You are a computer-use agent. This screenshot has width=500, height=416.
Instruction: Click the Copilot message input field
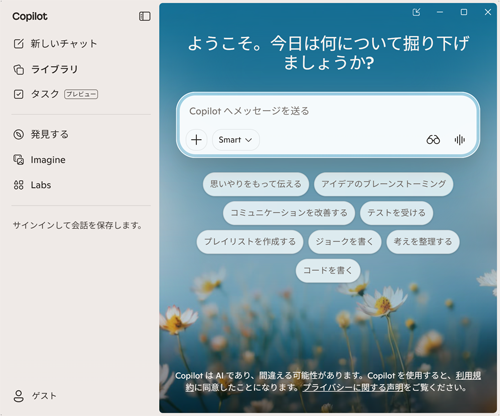tap(328, 111)
